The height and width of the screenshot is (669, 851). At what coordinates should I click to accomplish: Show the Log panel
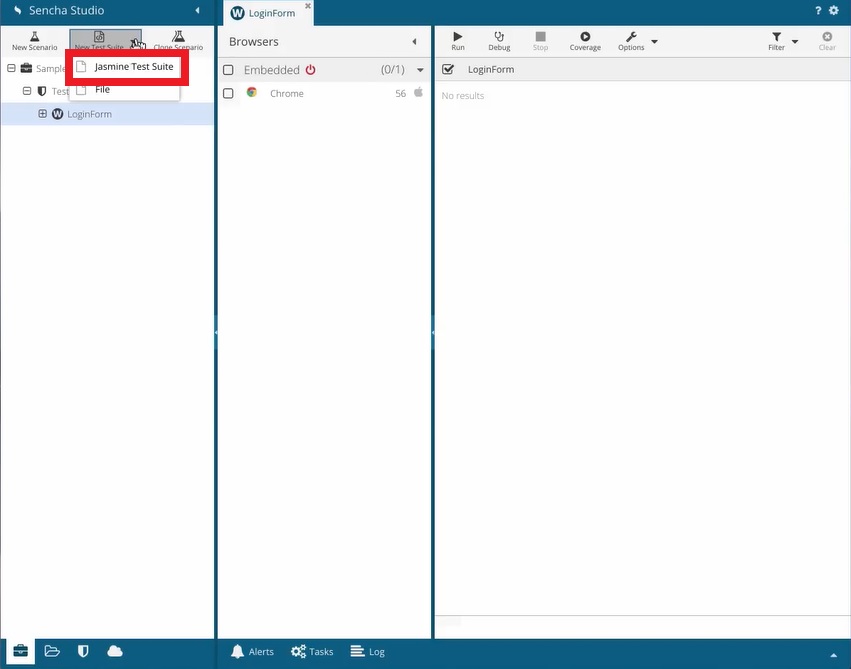(x=367, y=652)
